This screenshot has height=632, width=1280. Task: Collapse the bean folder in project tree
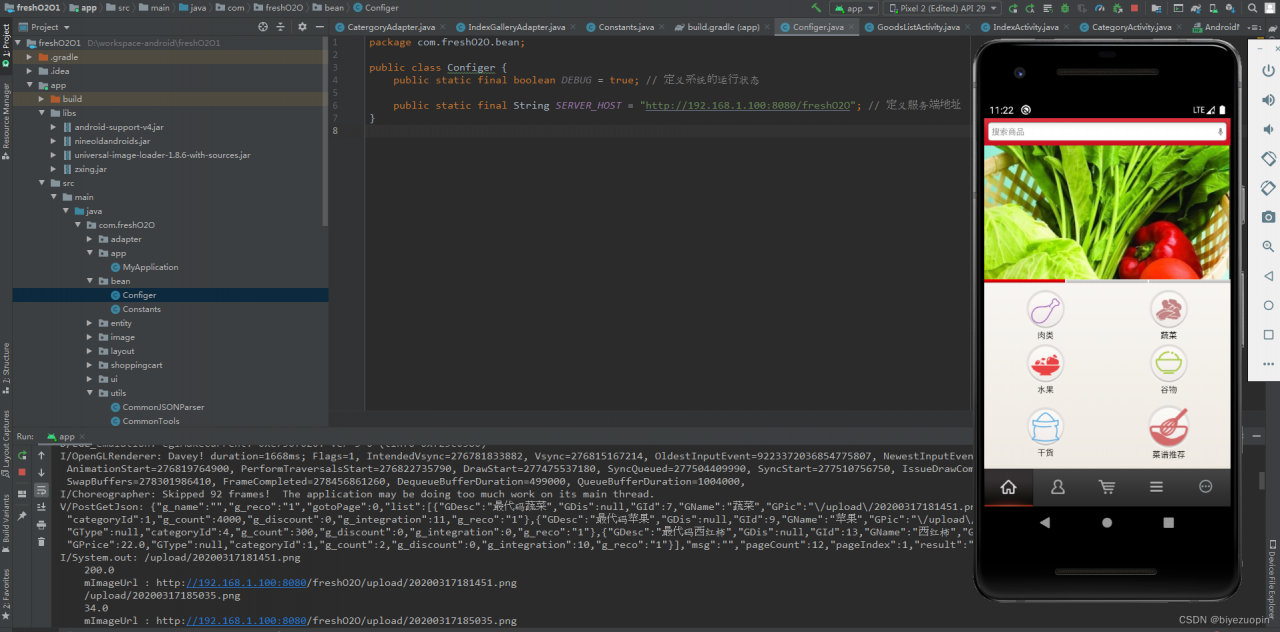point(89,281)
